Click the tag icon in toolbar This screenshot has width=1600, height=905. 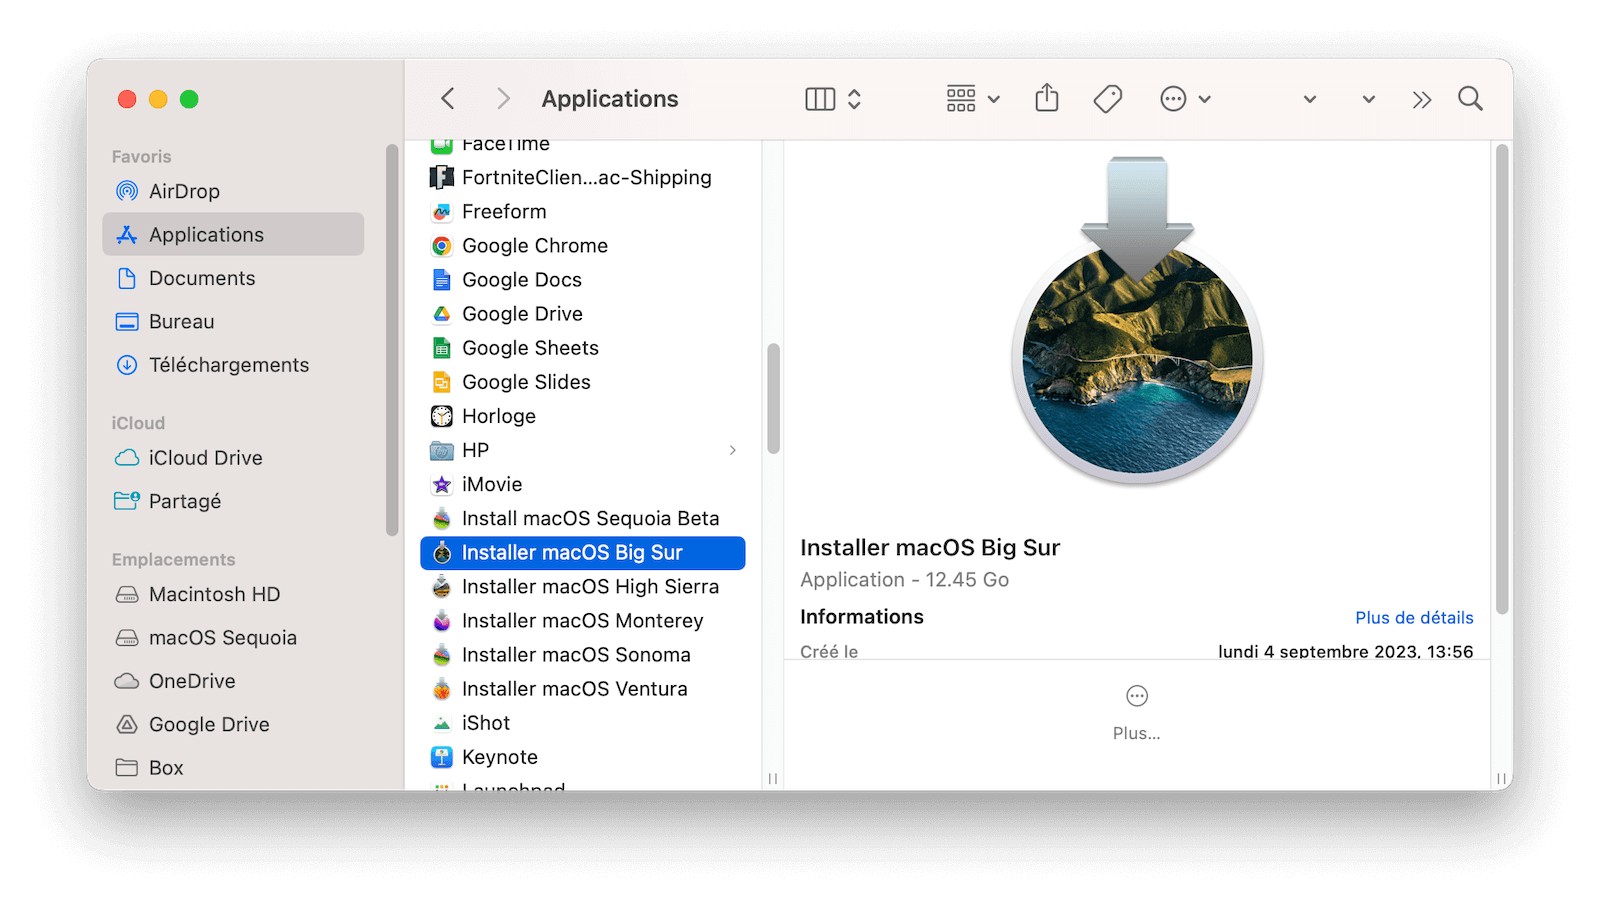pos(1108,99)
